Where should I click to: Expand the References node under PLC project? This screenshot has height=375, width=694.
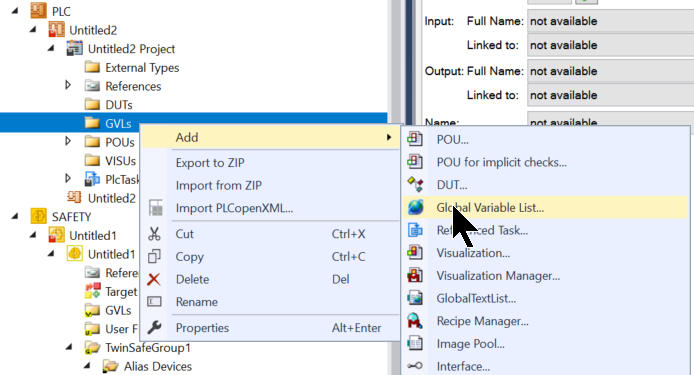point(68,85)
